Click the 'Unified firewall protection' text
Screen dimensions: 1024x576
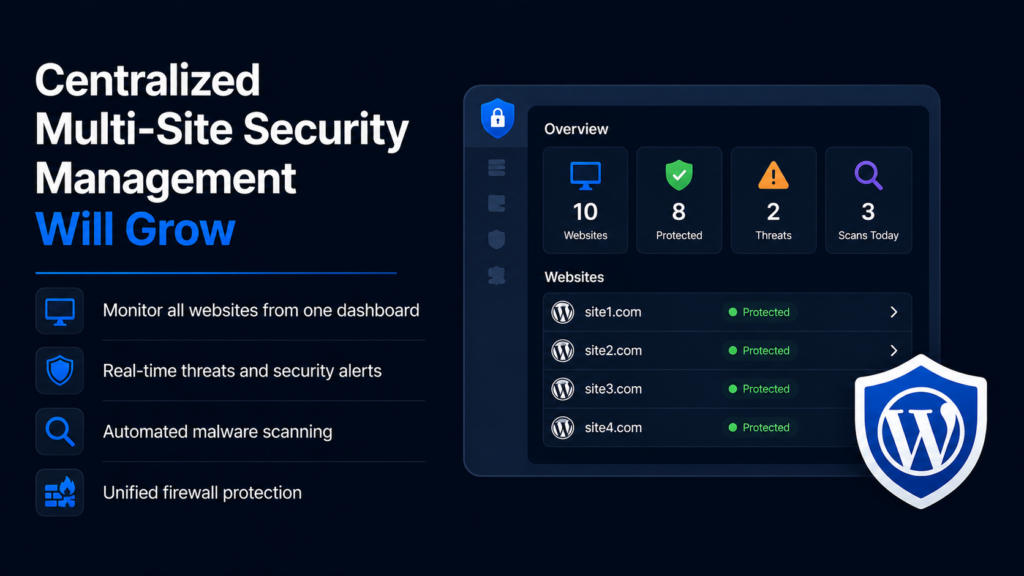point(202,492)
